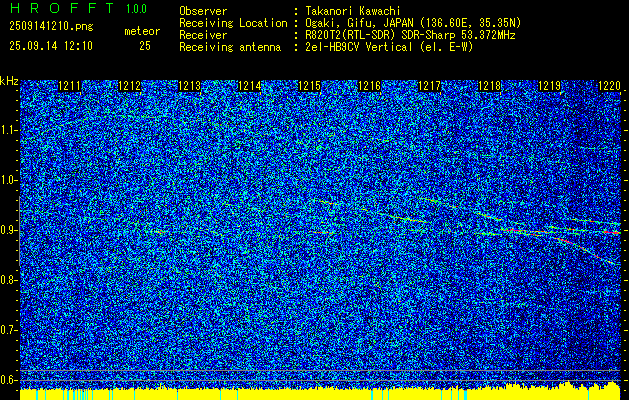
Task: Click the Receiving antenna field label
Action: 230,47
